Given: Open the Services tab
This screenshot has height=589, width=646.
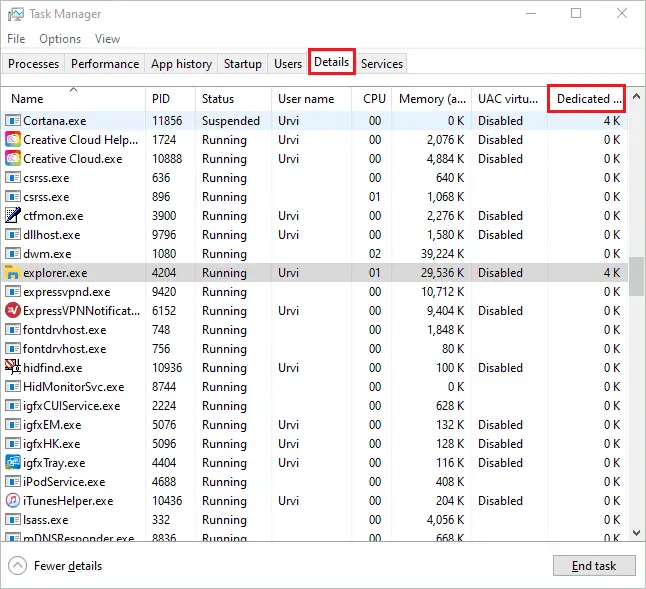Looking at the screenshot, I should pyautogui.click(x=382, y=64).
